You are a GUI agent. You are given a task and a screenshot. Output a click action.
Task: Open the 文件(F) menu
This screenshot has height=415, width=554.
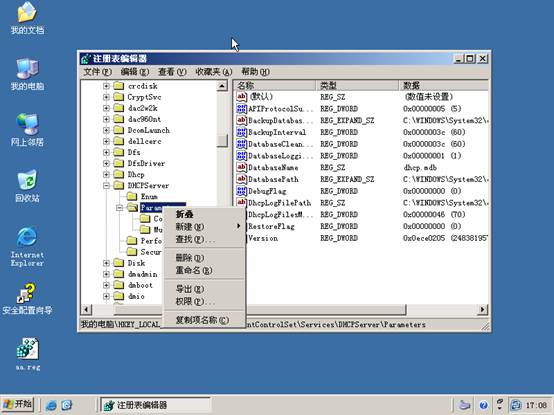(98, 72)
